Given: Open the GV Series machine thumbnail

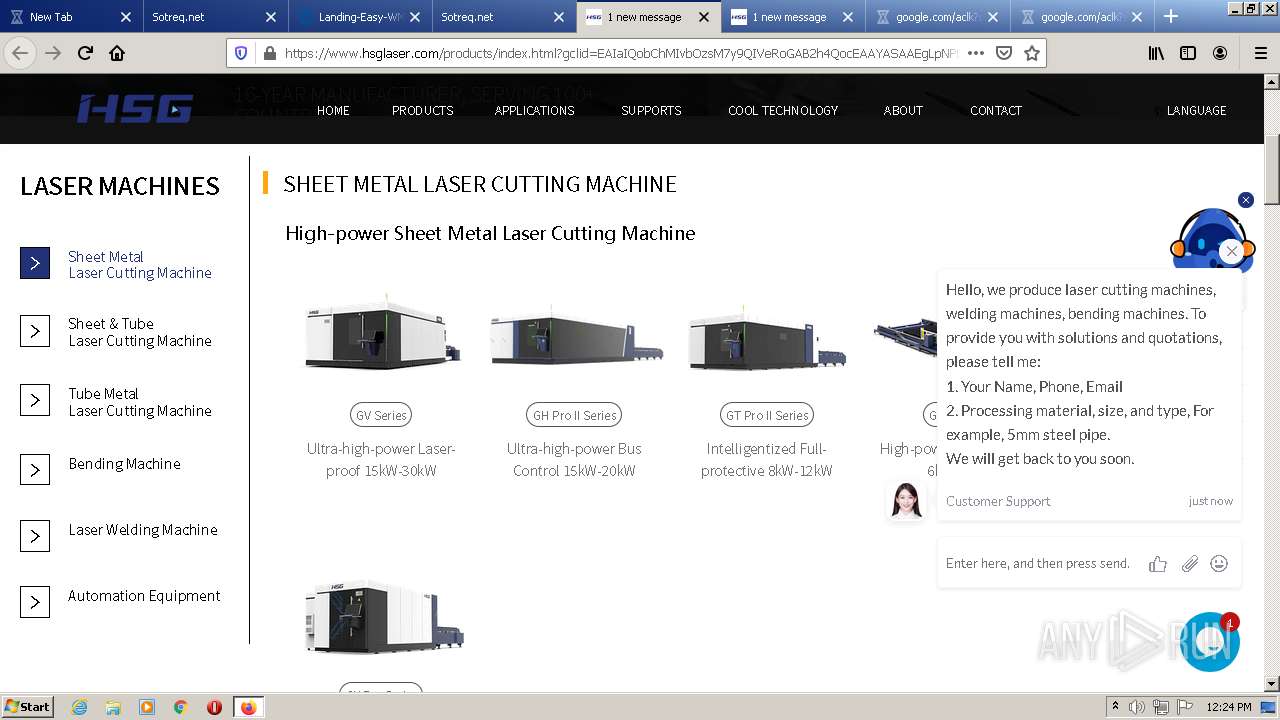Looking at the screenshot, I should pos(383,335).
